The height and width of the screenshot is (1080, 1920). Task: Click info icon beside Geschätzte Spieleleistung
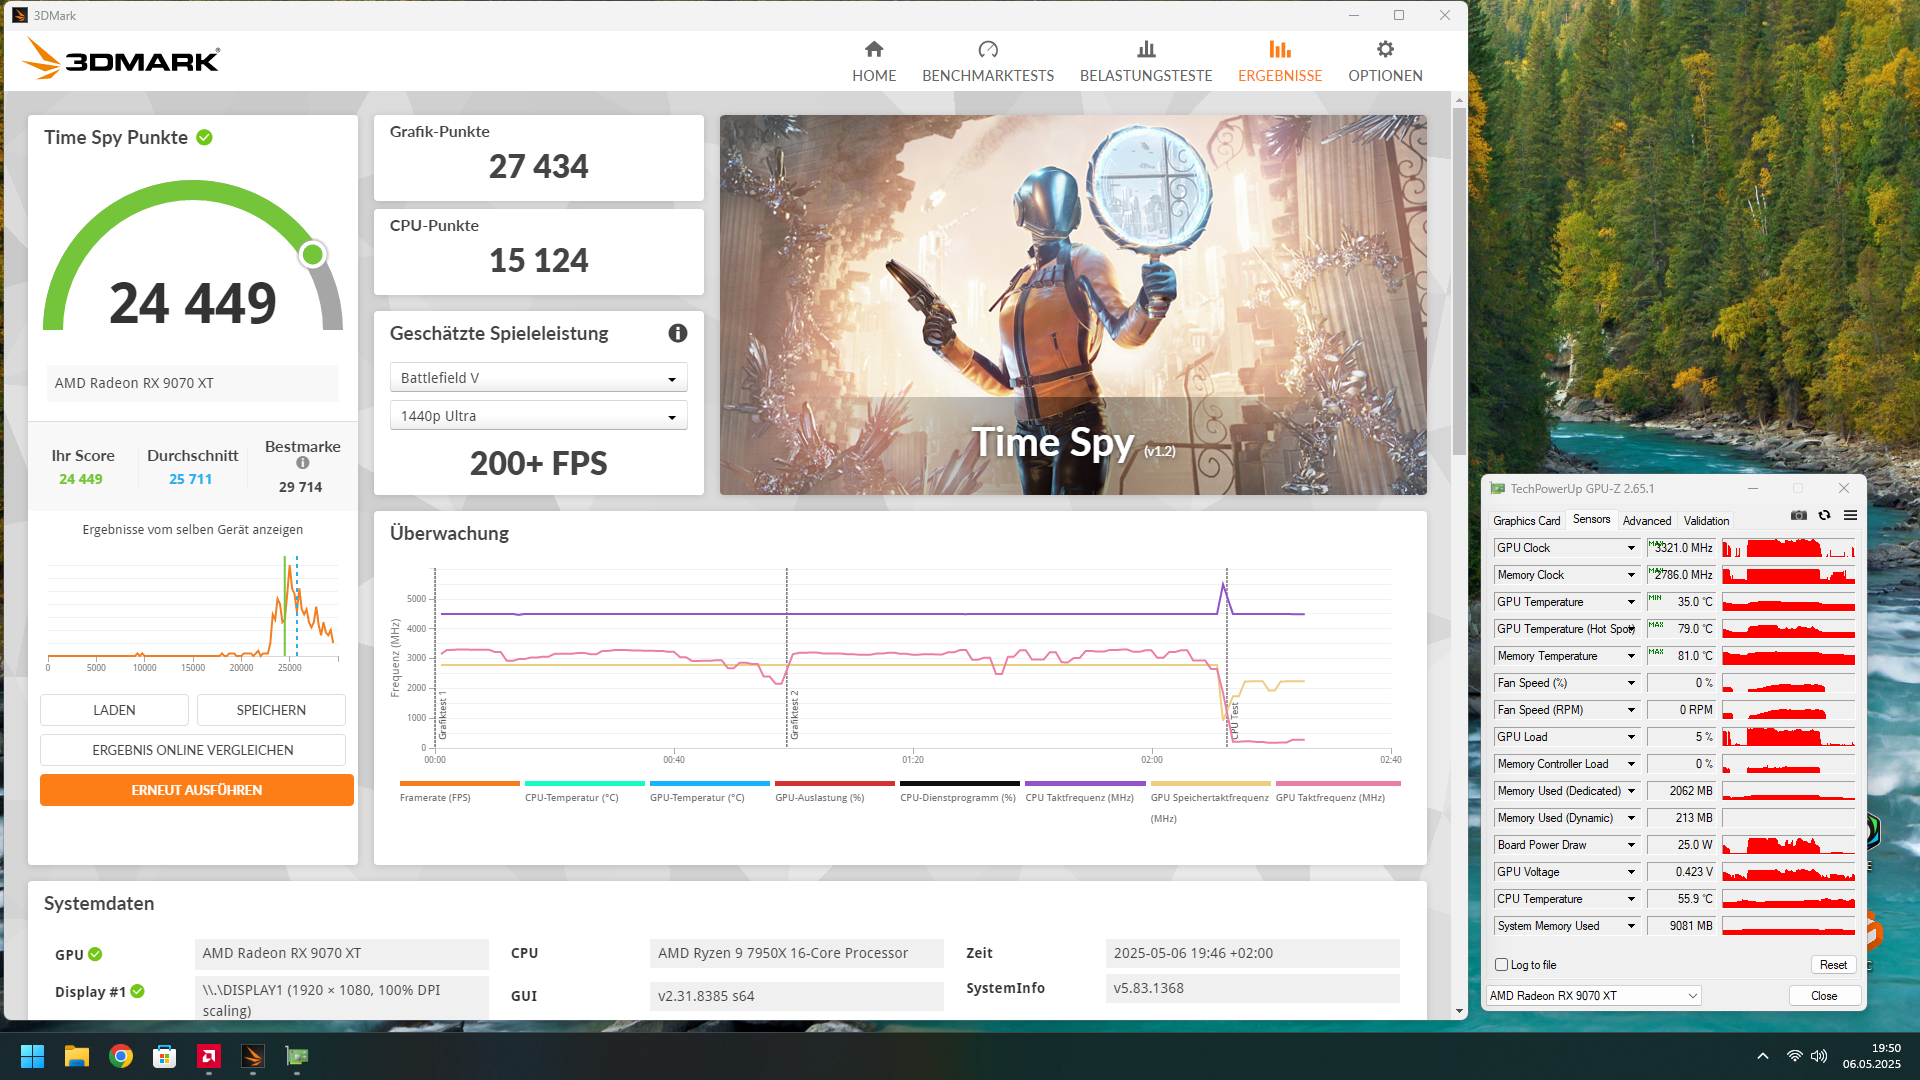(678, 333)
